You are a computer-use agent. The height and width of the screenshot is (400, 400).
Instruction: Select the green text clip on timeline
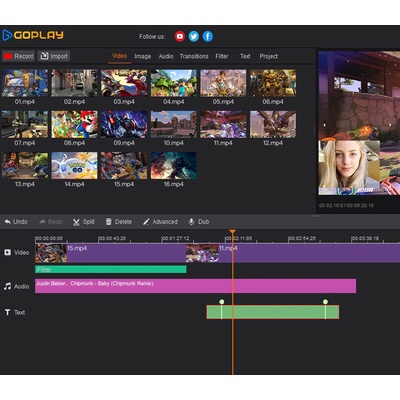click(273, 312)
